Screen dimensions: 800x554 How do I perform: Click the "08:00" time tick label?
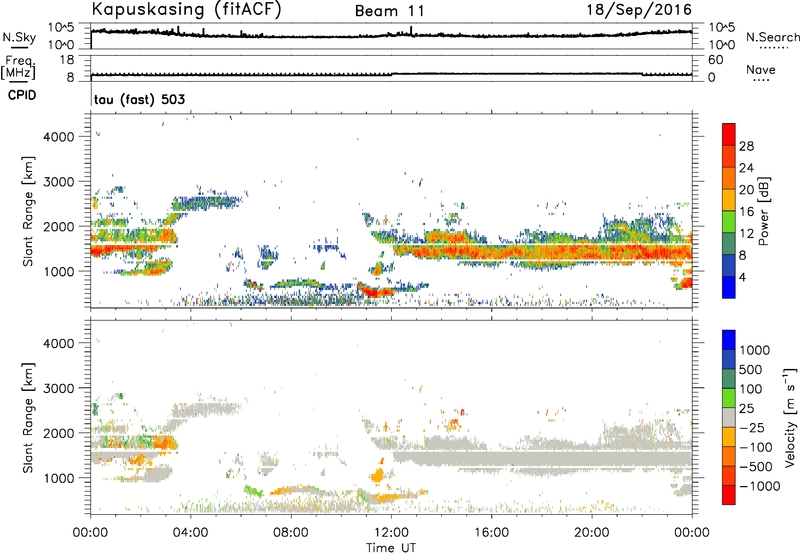click(x=291, y=533)
